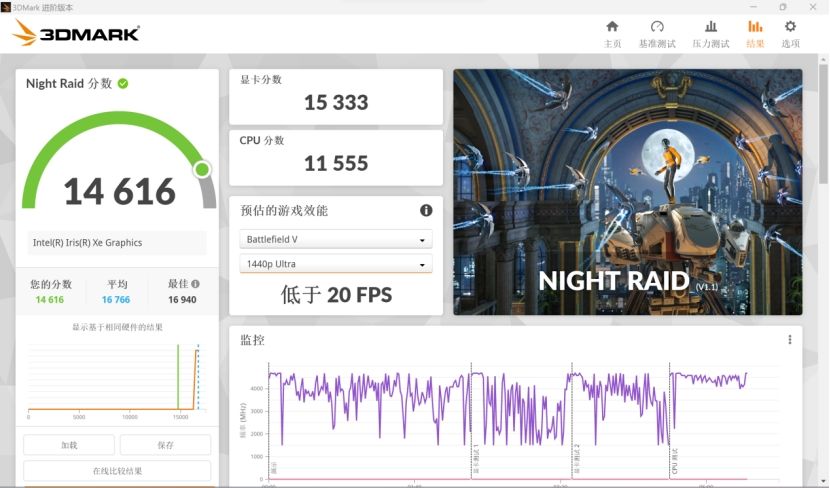
Task: Click the best score 16 940
Action: pyautogui.click(x=182, y=300)
